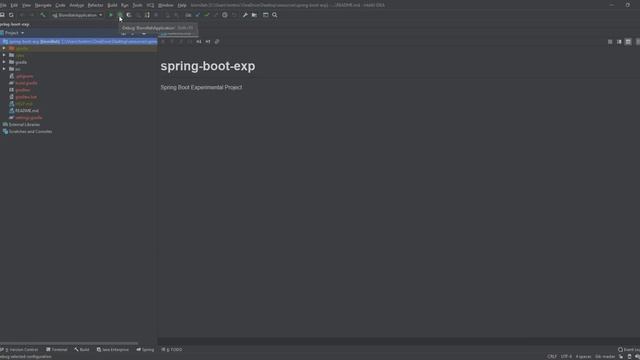Click the Attach debugger to process icon
Viewport: 640px width, 360px height.
[x=147, y=15]
